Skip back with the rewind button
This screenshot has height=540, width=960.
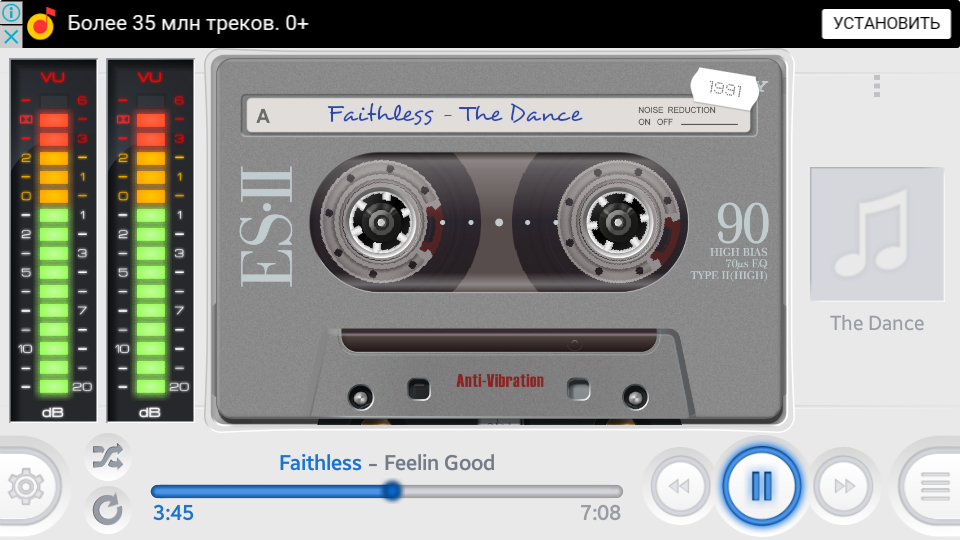click(x=680, y=487)
